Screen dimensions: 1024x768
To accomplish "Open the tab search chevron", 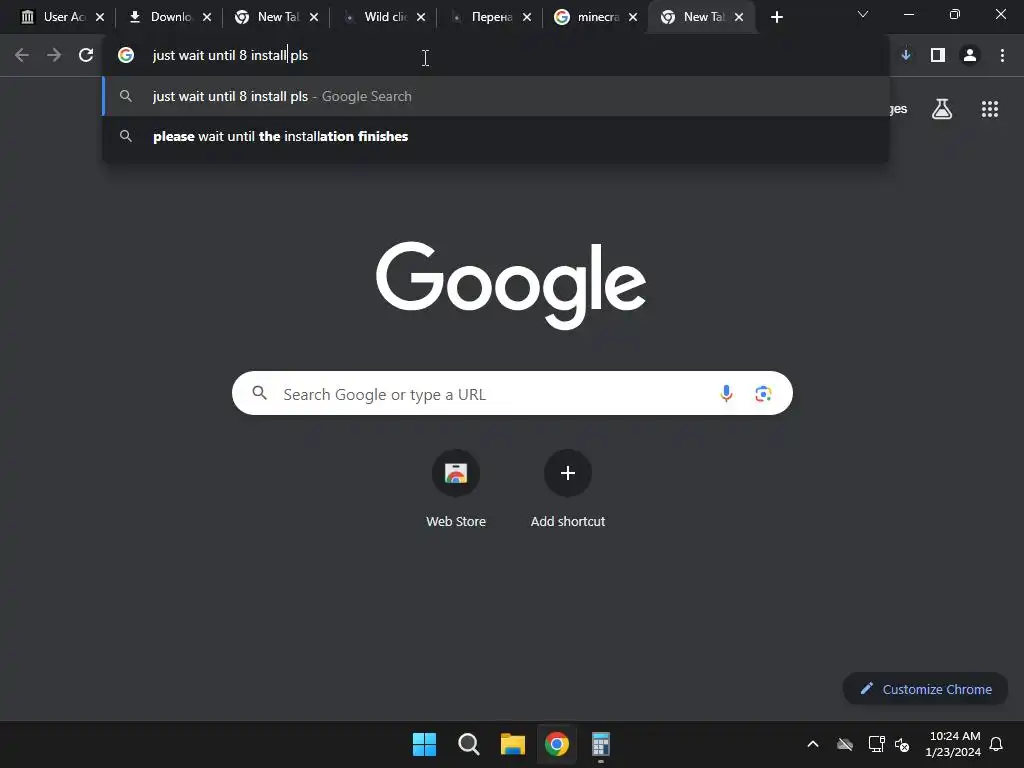I will 863,14.
